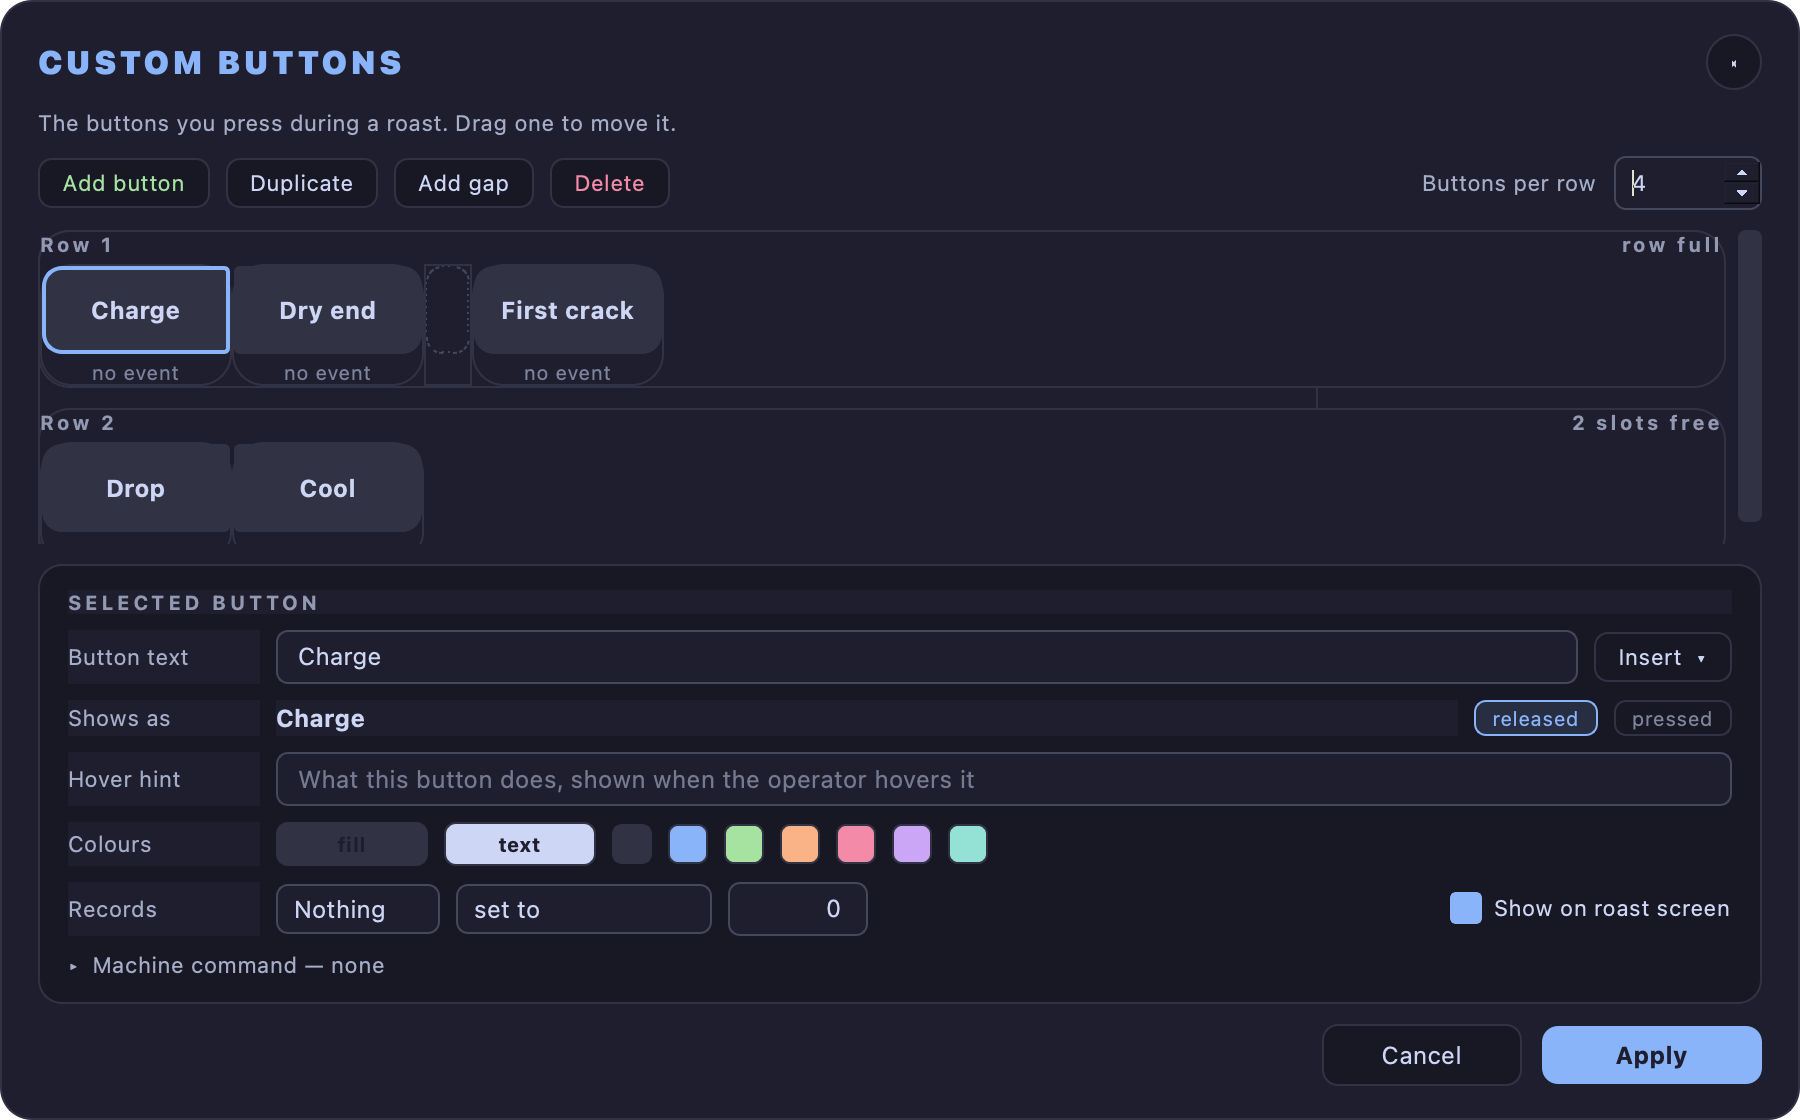Increase Buttons per row with up arrow
The height and width of the screenshot is (1120, 1800).
coord(1742,173)
